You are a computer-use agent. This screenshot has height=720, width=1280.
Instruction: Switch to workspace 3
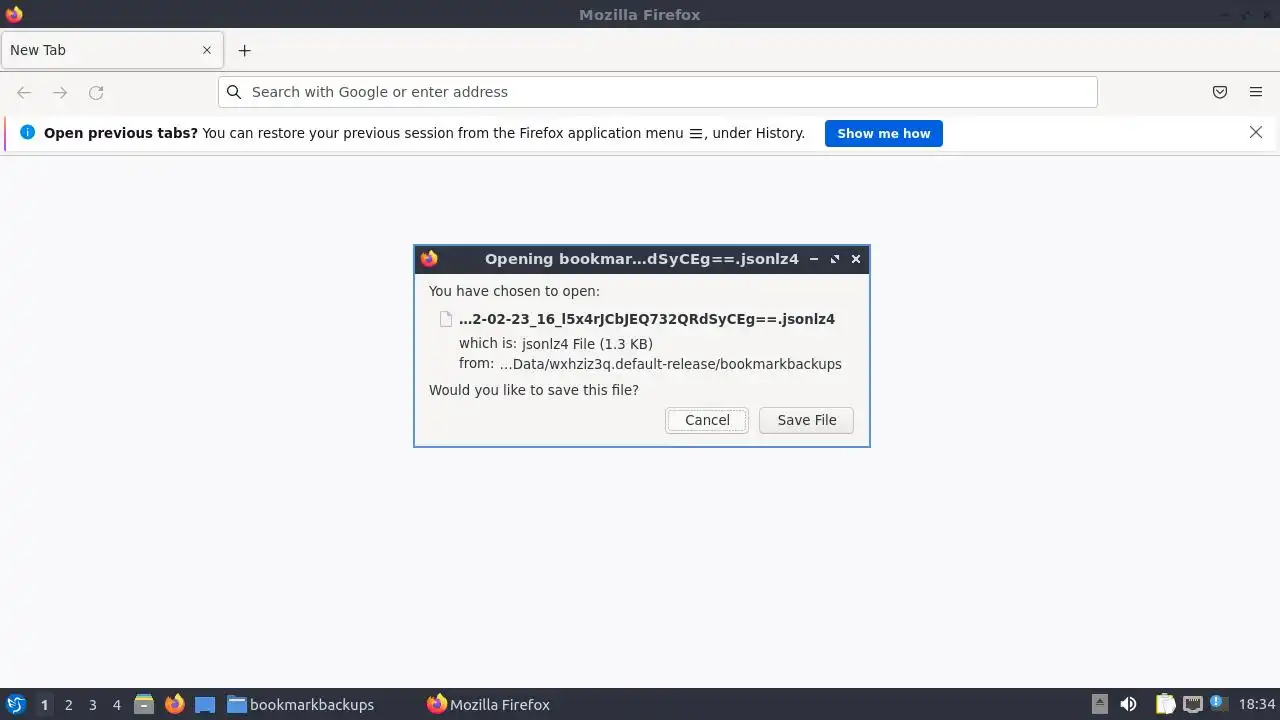(x=92, y=705)
